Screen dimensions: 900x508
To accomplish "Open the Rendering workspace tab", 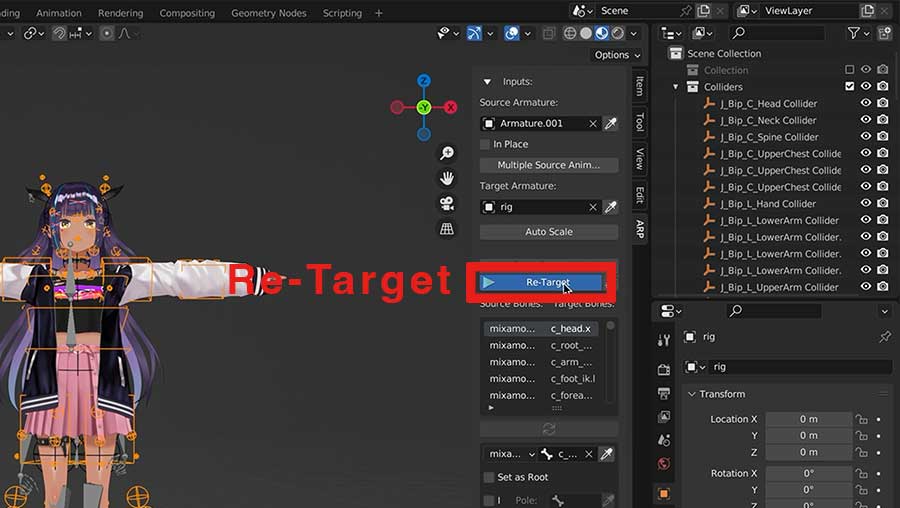I will pyautogui.click(x=121, y=13).
